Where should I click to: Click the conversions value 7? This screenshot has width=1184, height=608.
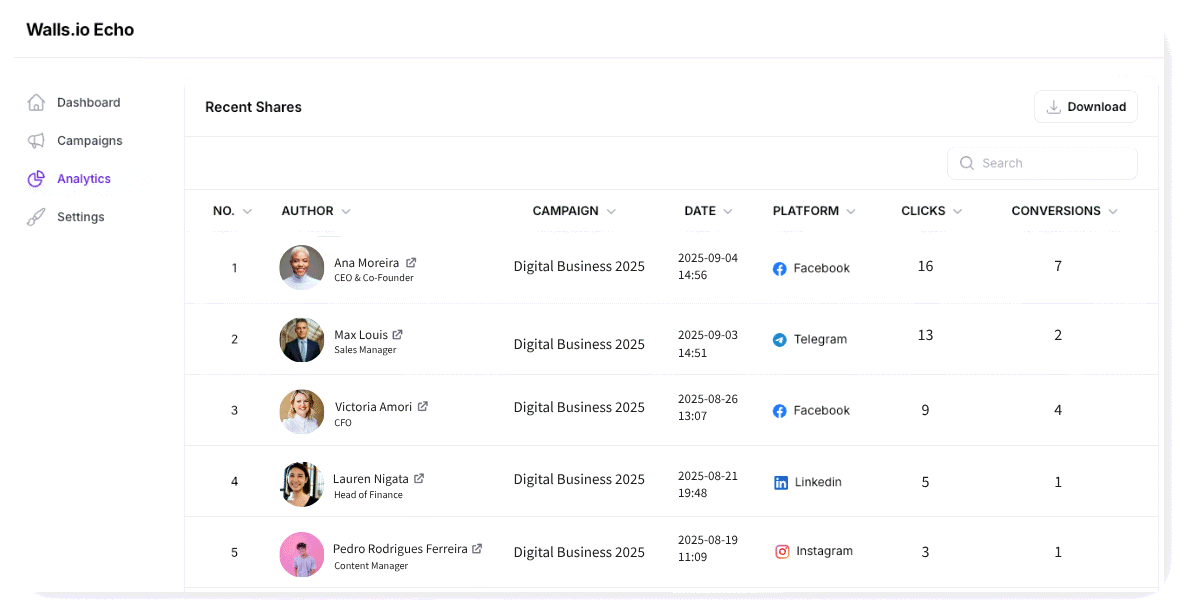click(x=1058, y=266)
